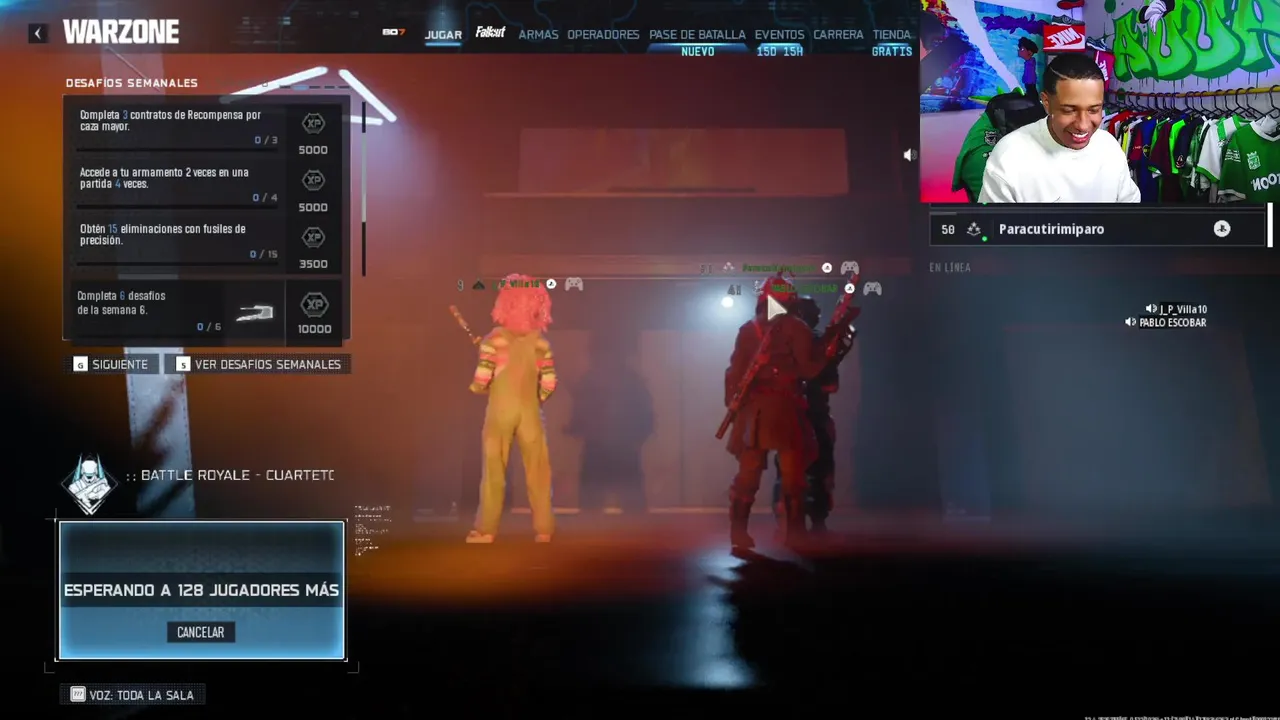
Task: Click the level 50 number beside Paracutirimiparo
Action: tap(948, 229)
